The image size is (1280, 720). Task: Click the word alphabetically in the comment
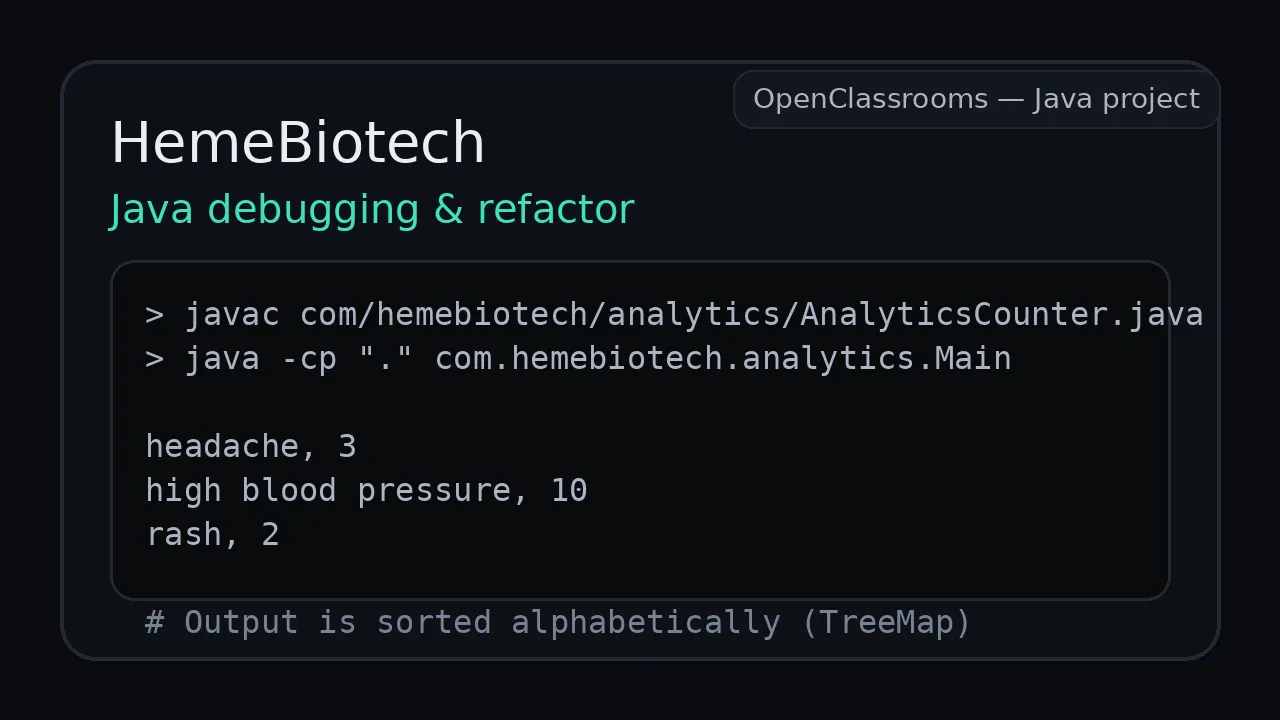coord(645,623)
